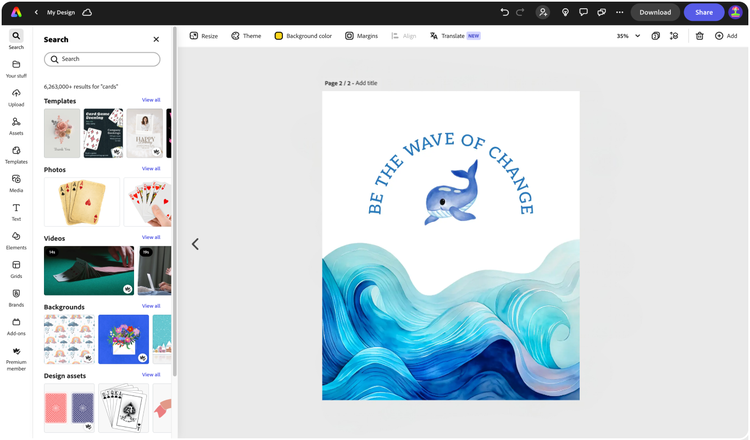Open the Translate option

(x=454, y=36)
